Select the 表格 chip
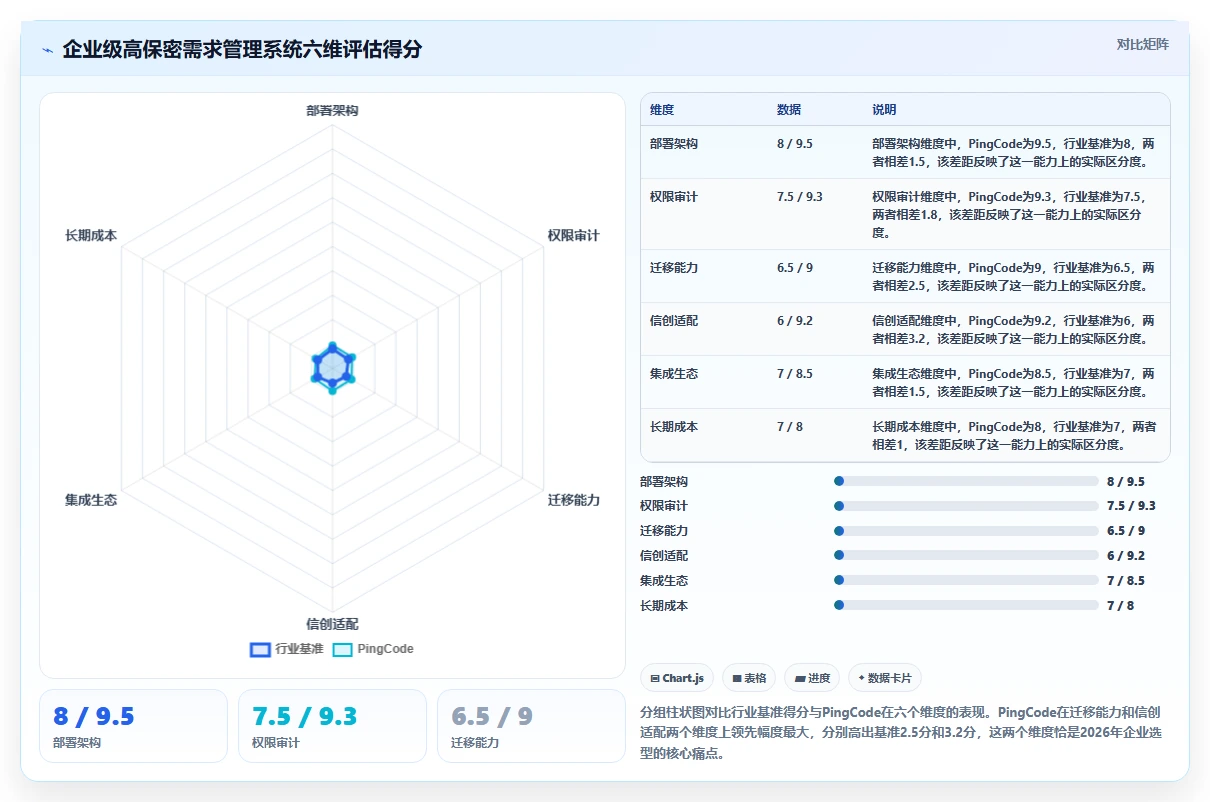Image resolution: width=1210 pixels, height=802 pixels. click(x=749, y=678)
